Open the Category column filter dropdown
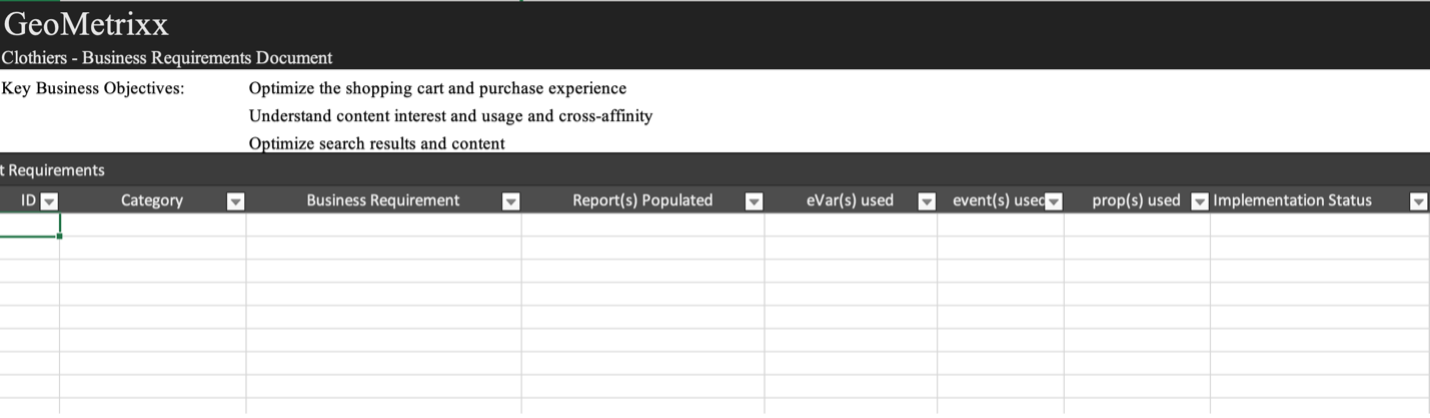Image resolution: width=1430 pixels, height=418 pixels. pyautogui.click(x=235, y=201)
